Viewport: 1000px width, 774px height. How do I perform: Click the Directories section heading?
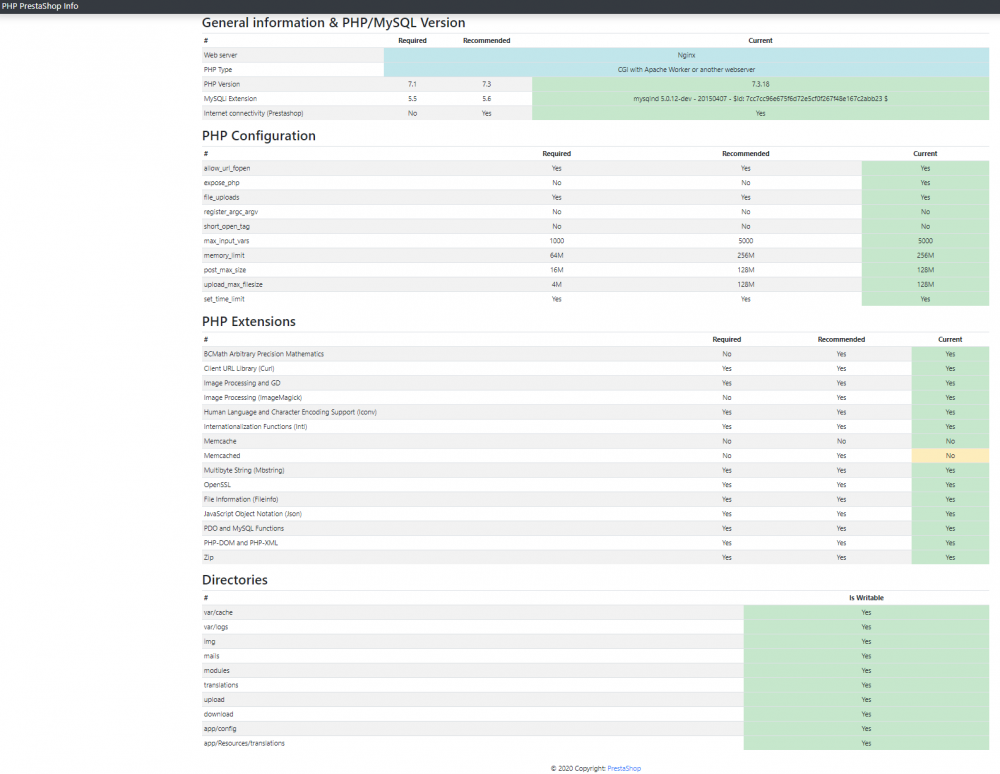[234, 580]
